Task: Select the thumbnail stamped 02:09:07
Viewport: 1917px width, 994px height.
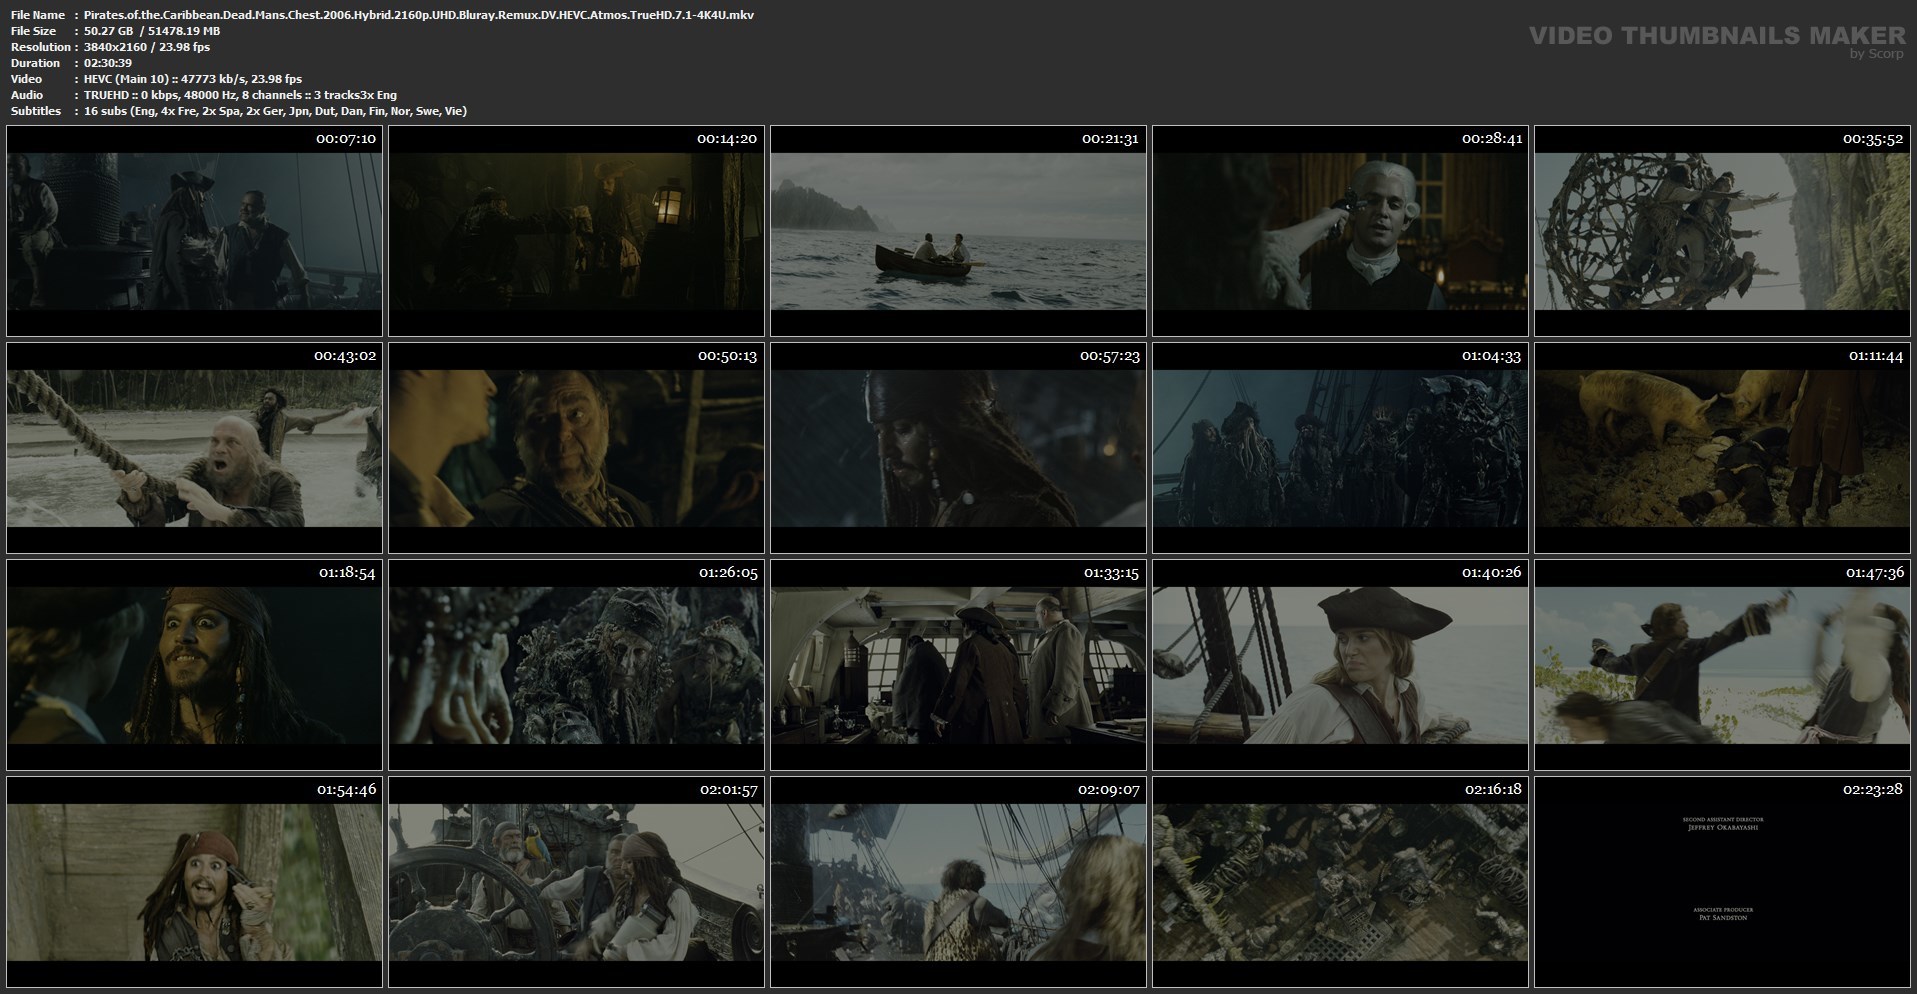Action: click(x=958, y=882)
